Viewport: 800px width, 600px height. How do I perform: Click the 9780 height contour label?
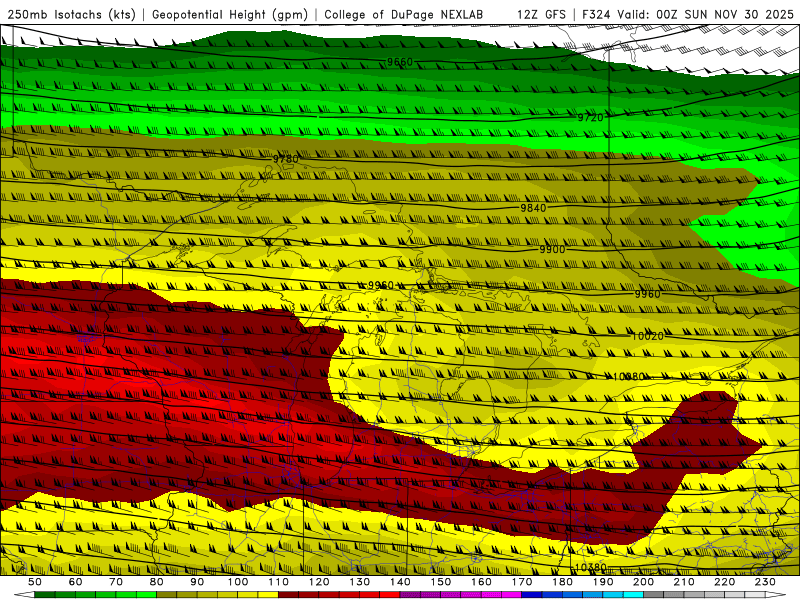pyautogui.click(x=285, y=159)
